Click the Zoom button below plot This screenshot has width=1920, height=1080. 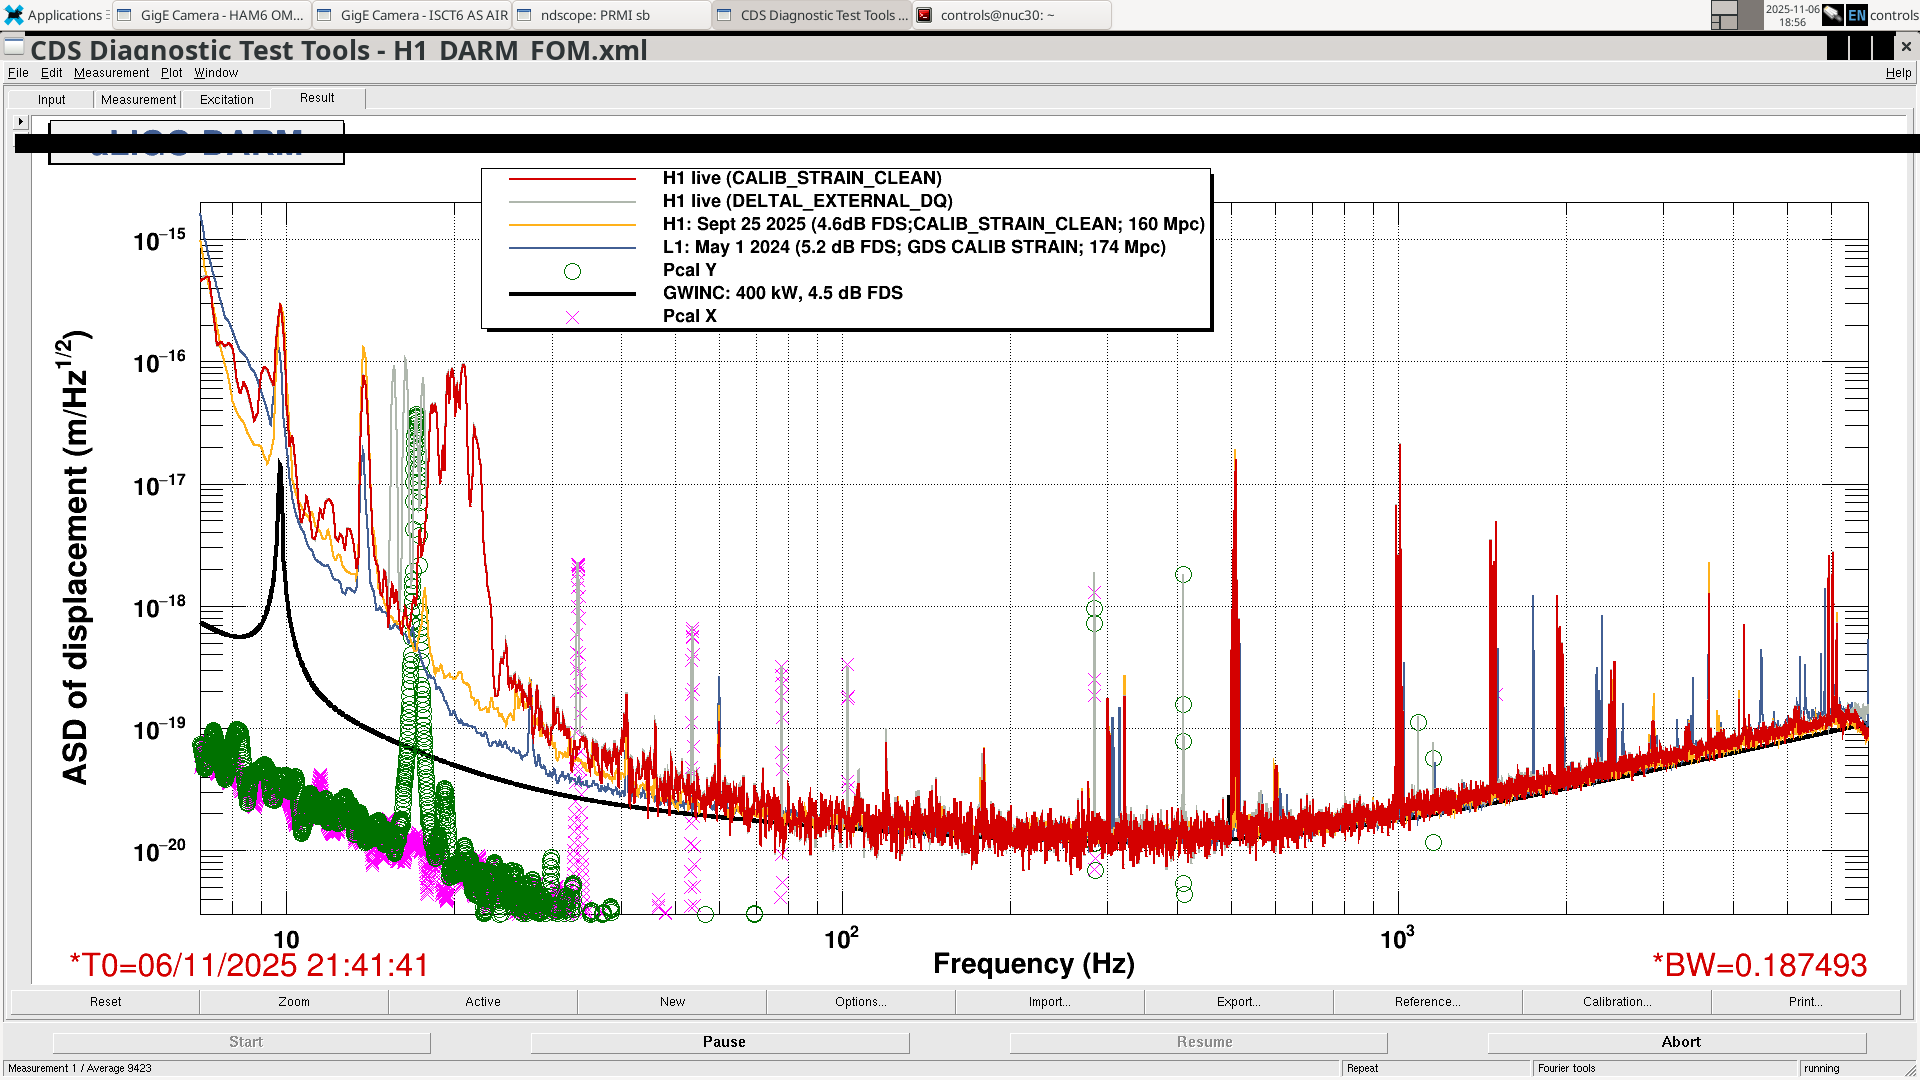[x=293, y=1001]
